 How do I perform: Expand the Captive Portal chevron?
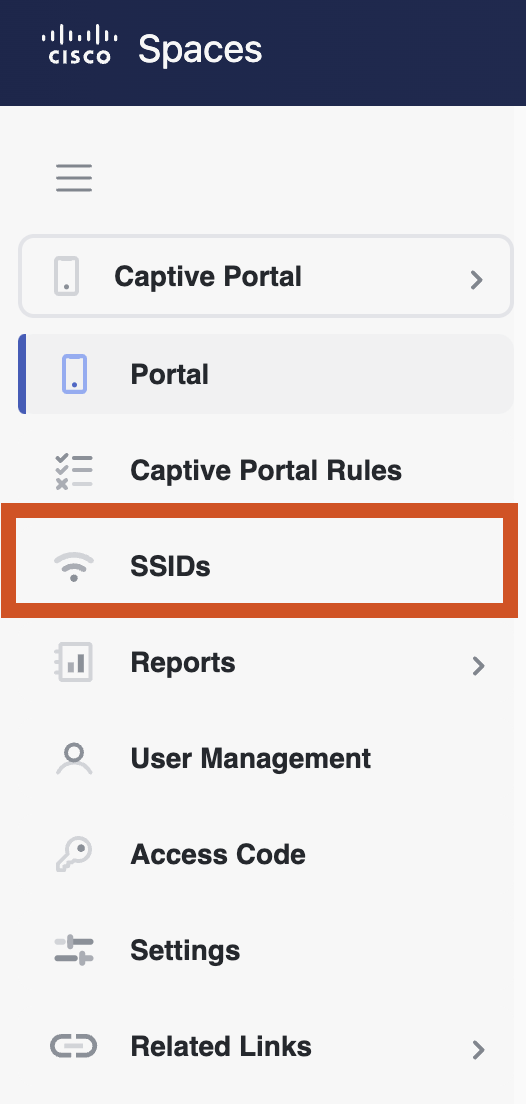click(x=477, y=280)
